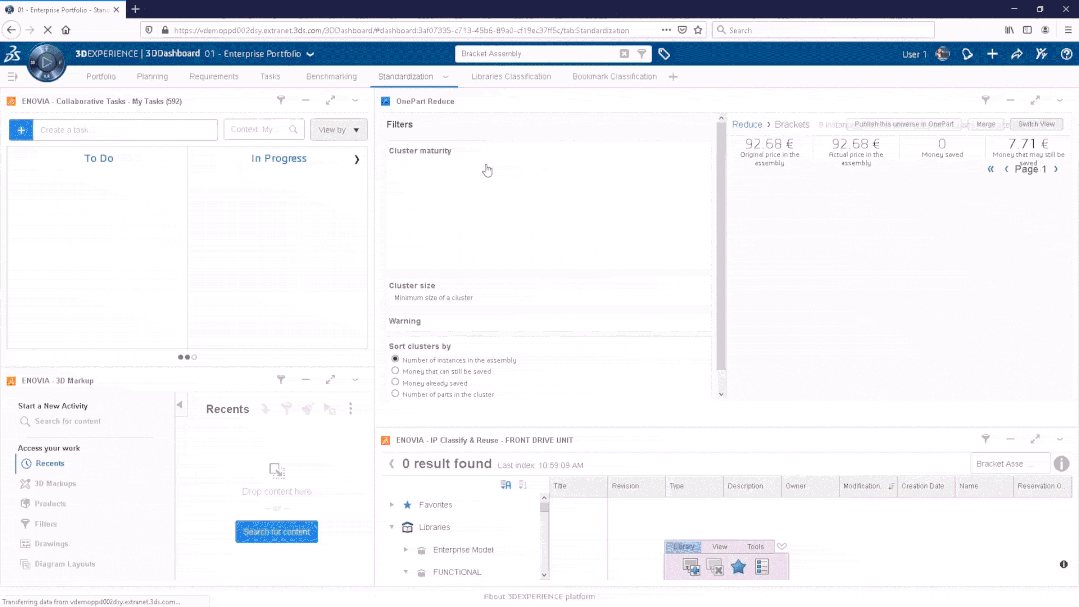The height and width of the screenshot is (607, 1079).
Task: Click the Add to library toolbar icon
Action: tap(691, 567)
